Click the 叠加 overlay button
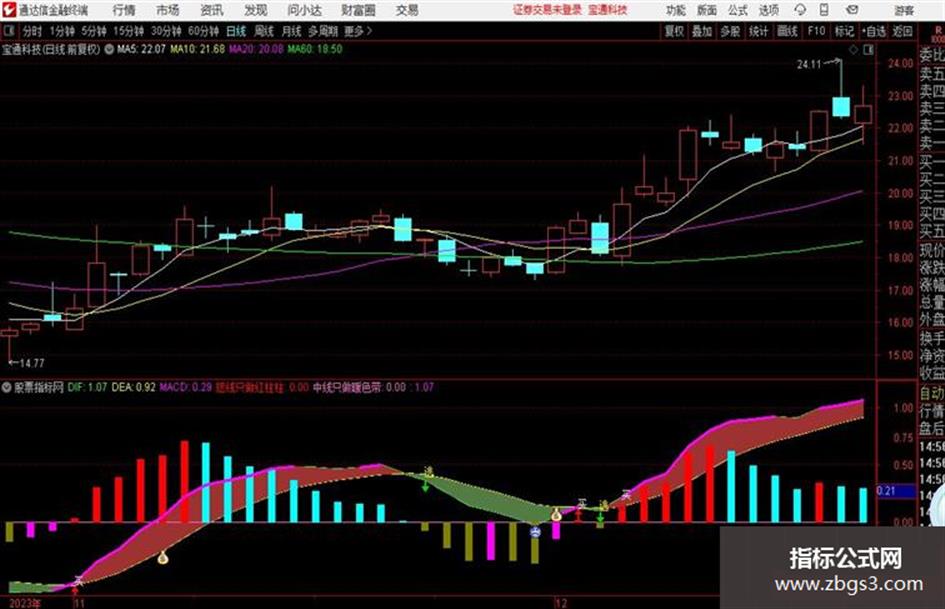 [x=702, y=31]
